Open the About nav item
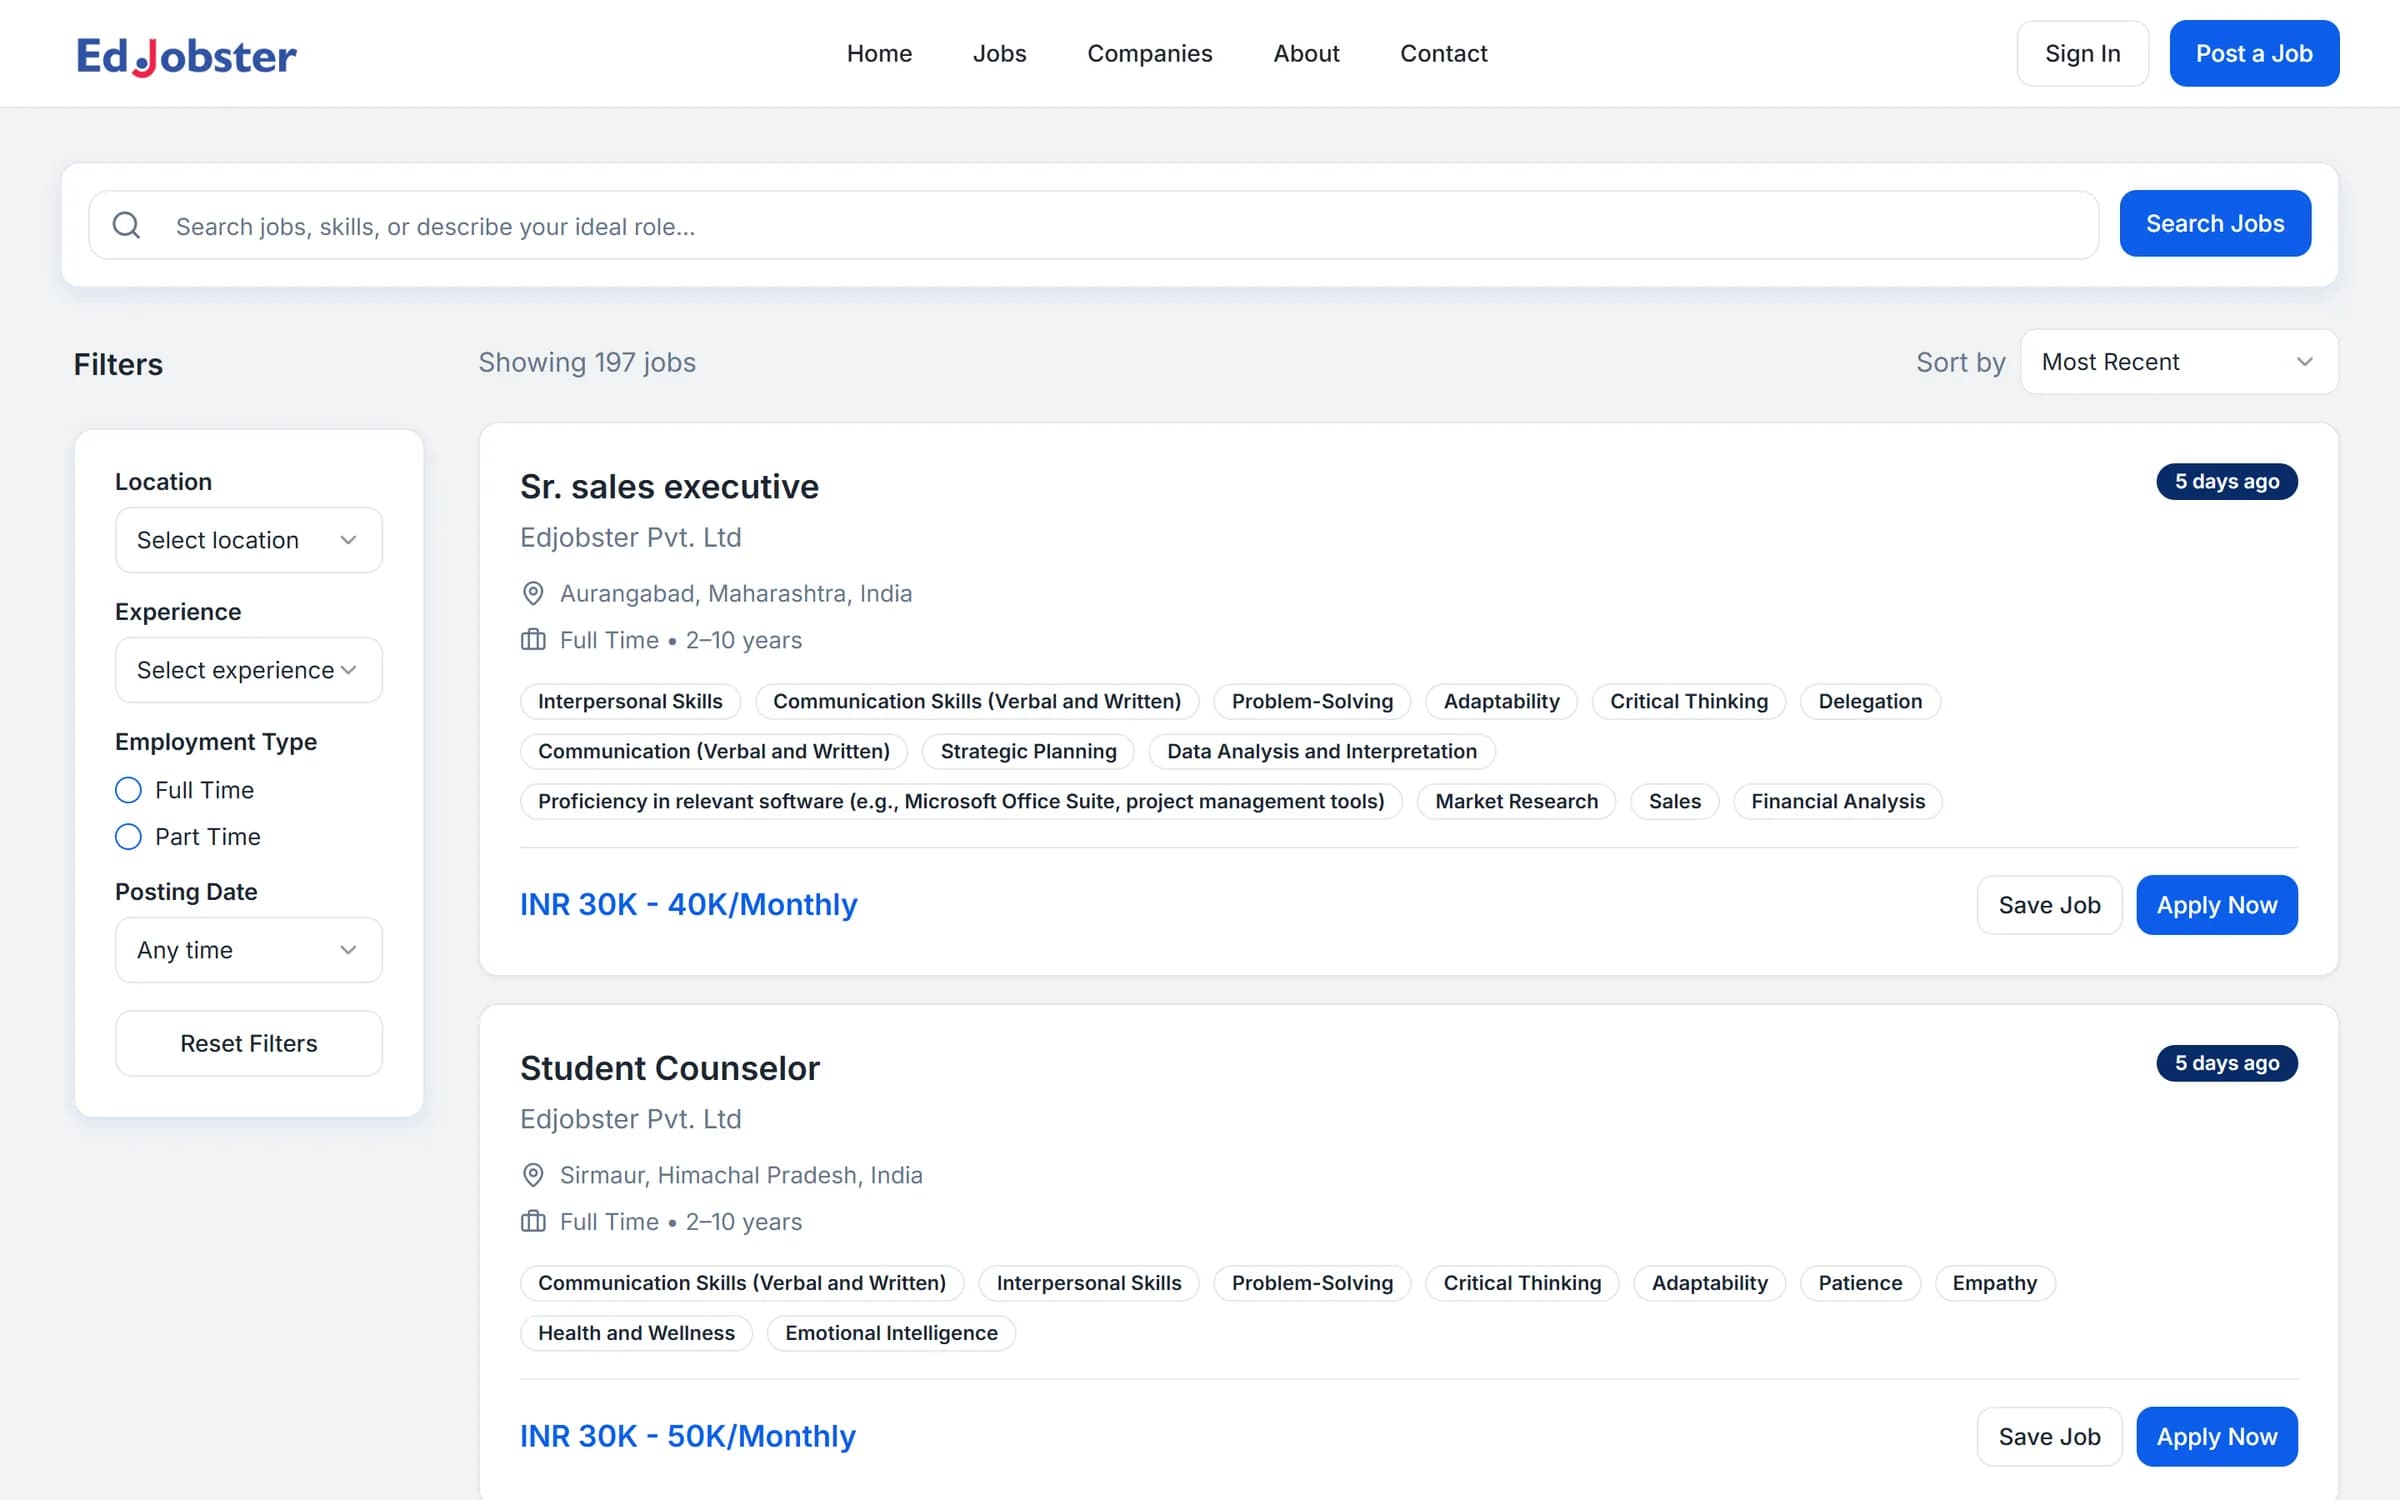Image resolution: width=2400 pixels, height=1500 pixels. 1306,54
